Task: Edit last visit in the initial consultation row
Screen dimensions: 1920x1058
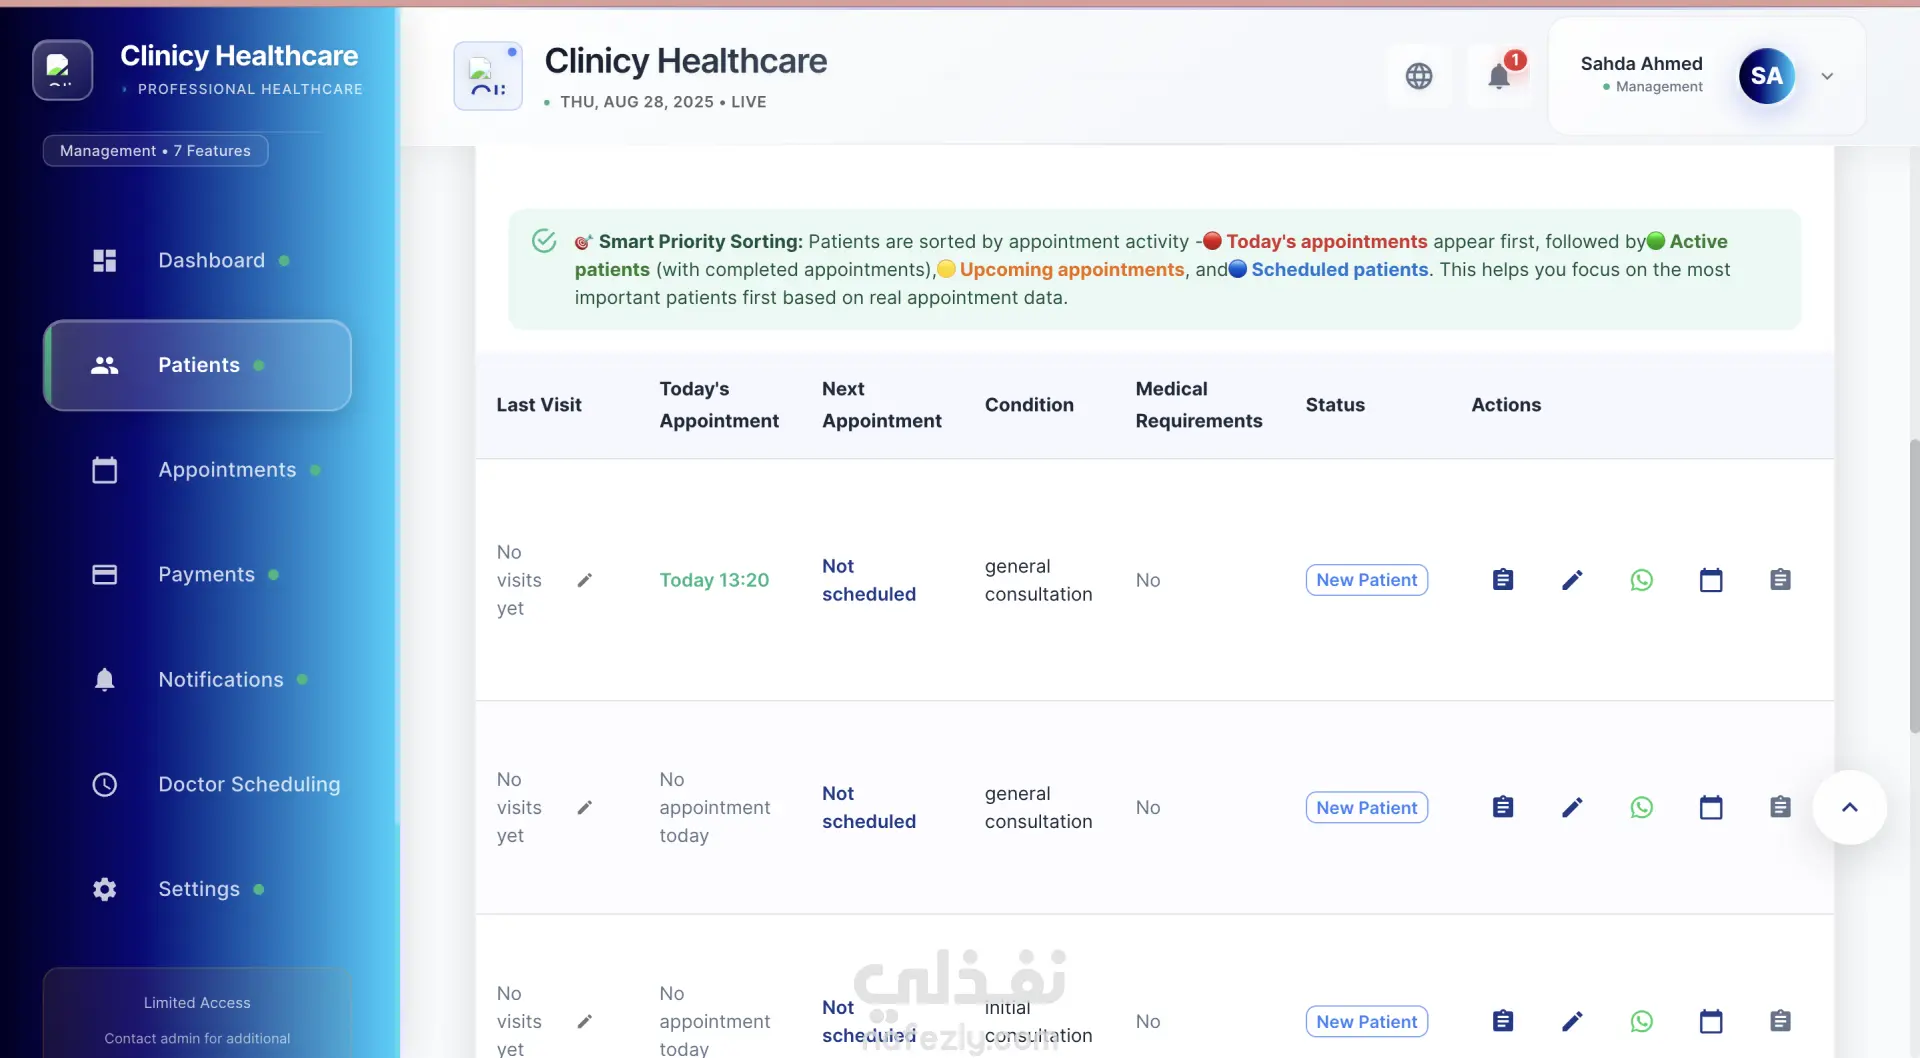Action: 585,1021
